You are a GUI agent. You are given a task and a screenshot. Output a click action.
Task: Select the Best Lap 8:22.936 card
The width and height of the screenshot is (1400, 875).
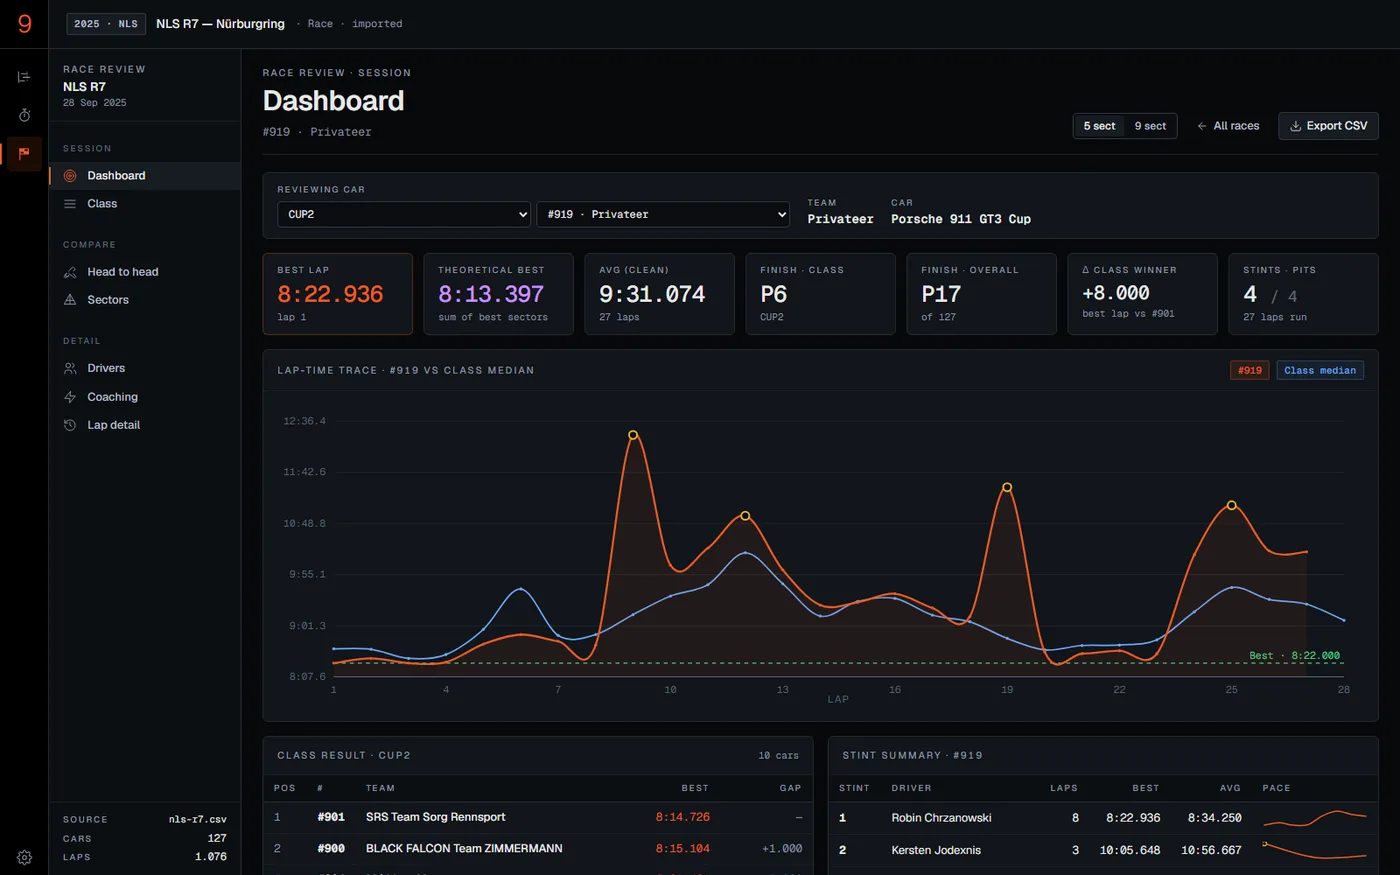coord(338,294)
